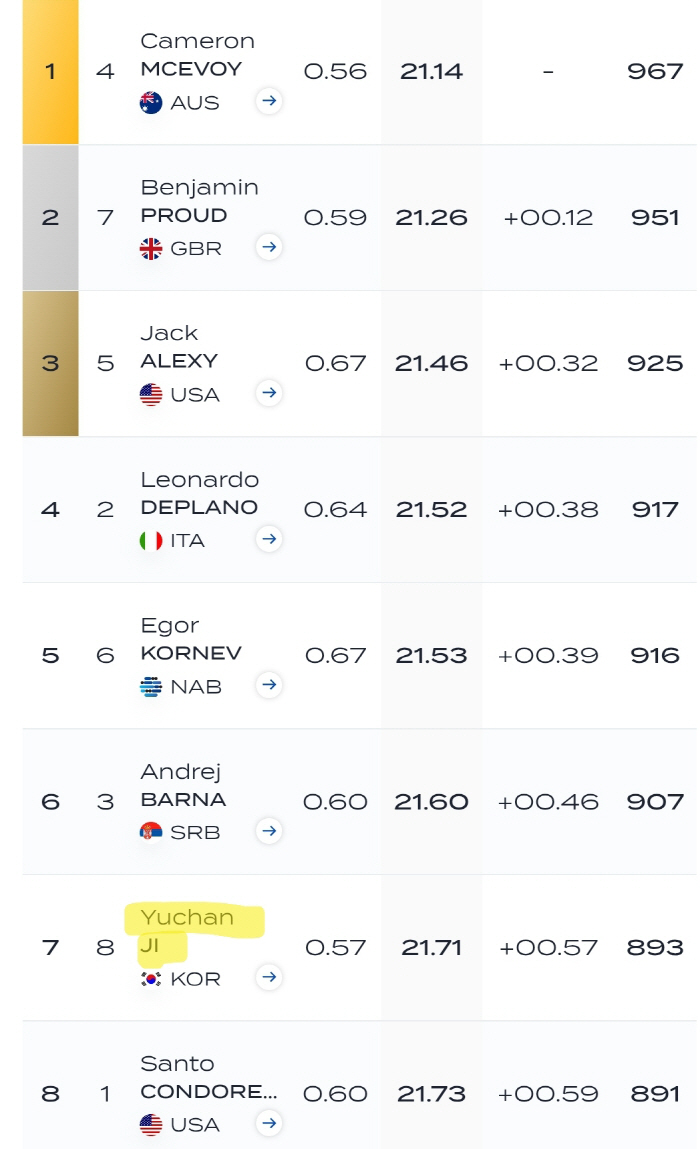Select the name Benjamin PROUD

199,201
